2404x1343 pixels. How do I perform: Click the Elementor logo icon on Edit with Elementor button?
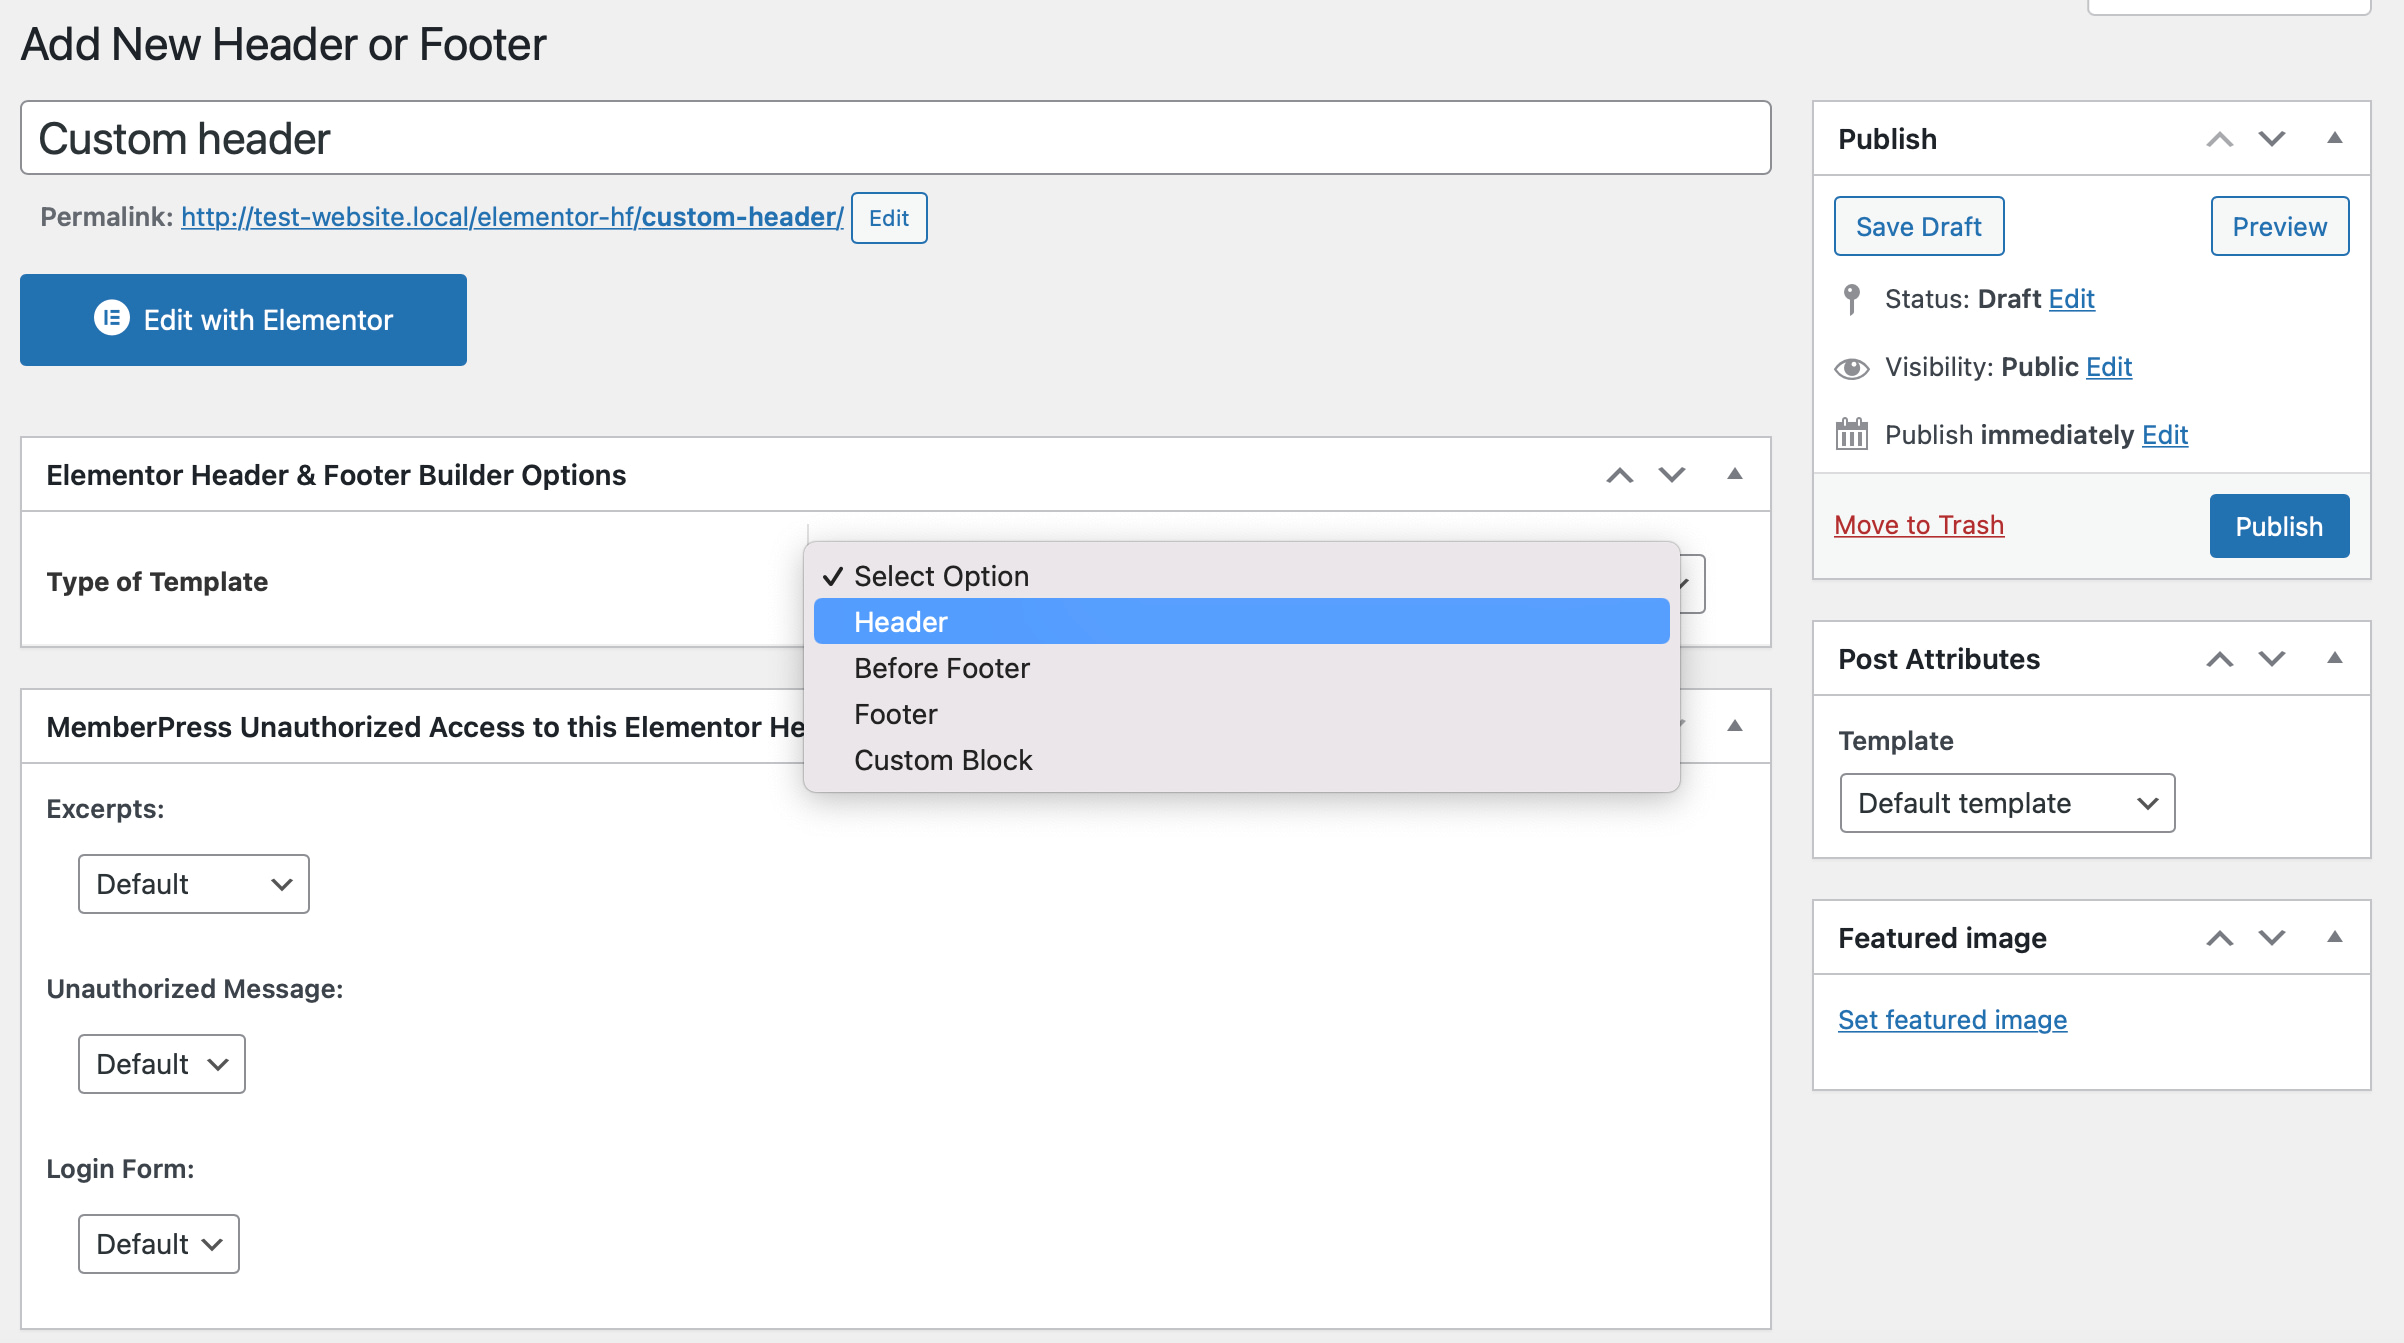tap(113, 319)
